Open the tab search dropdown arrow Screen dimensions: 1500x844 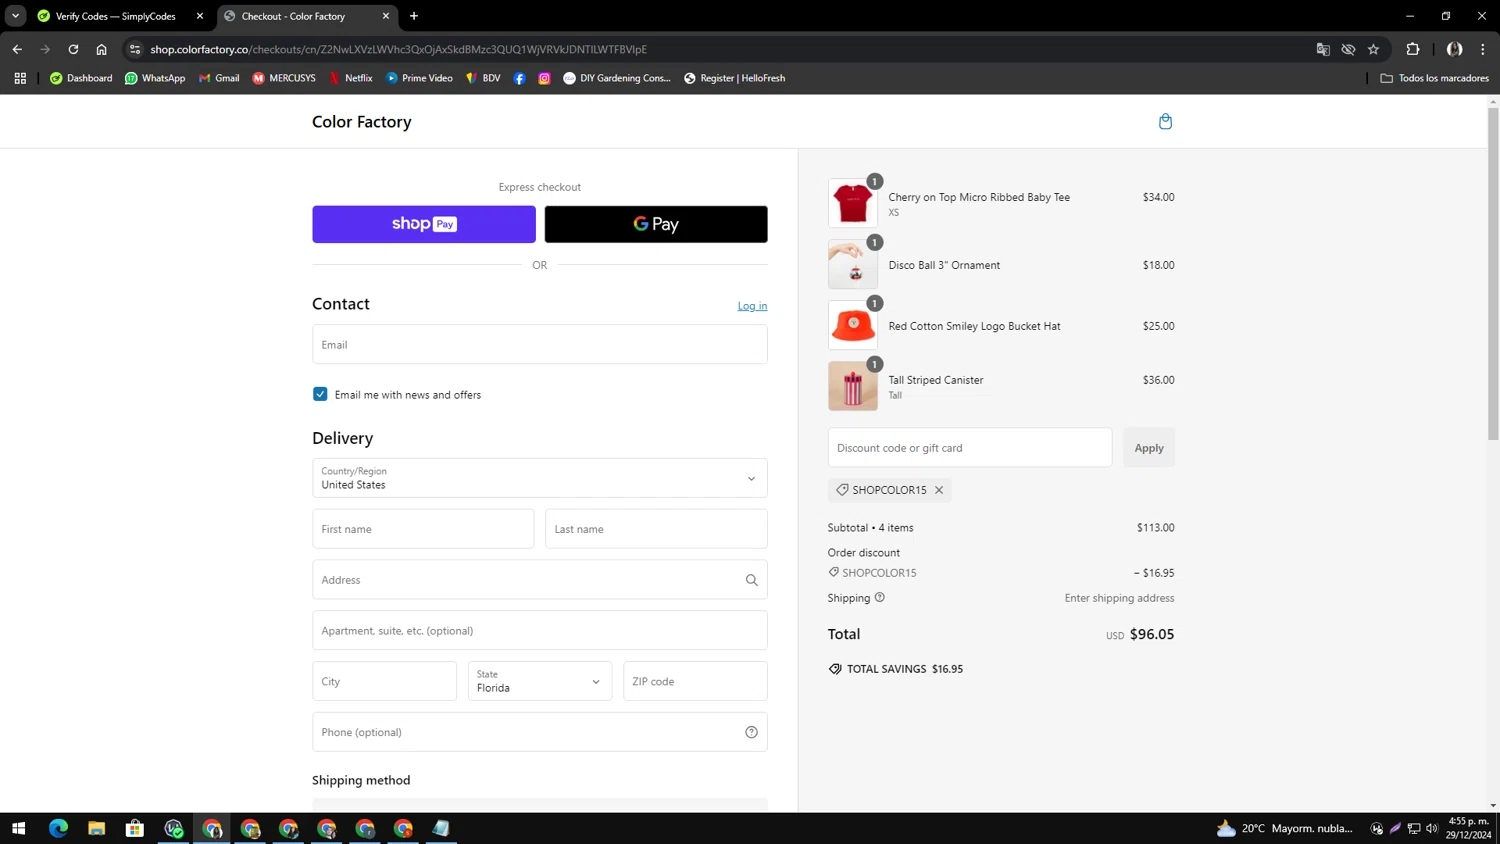[15, 16]
